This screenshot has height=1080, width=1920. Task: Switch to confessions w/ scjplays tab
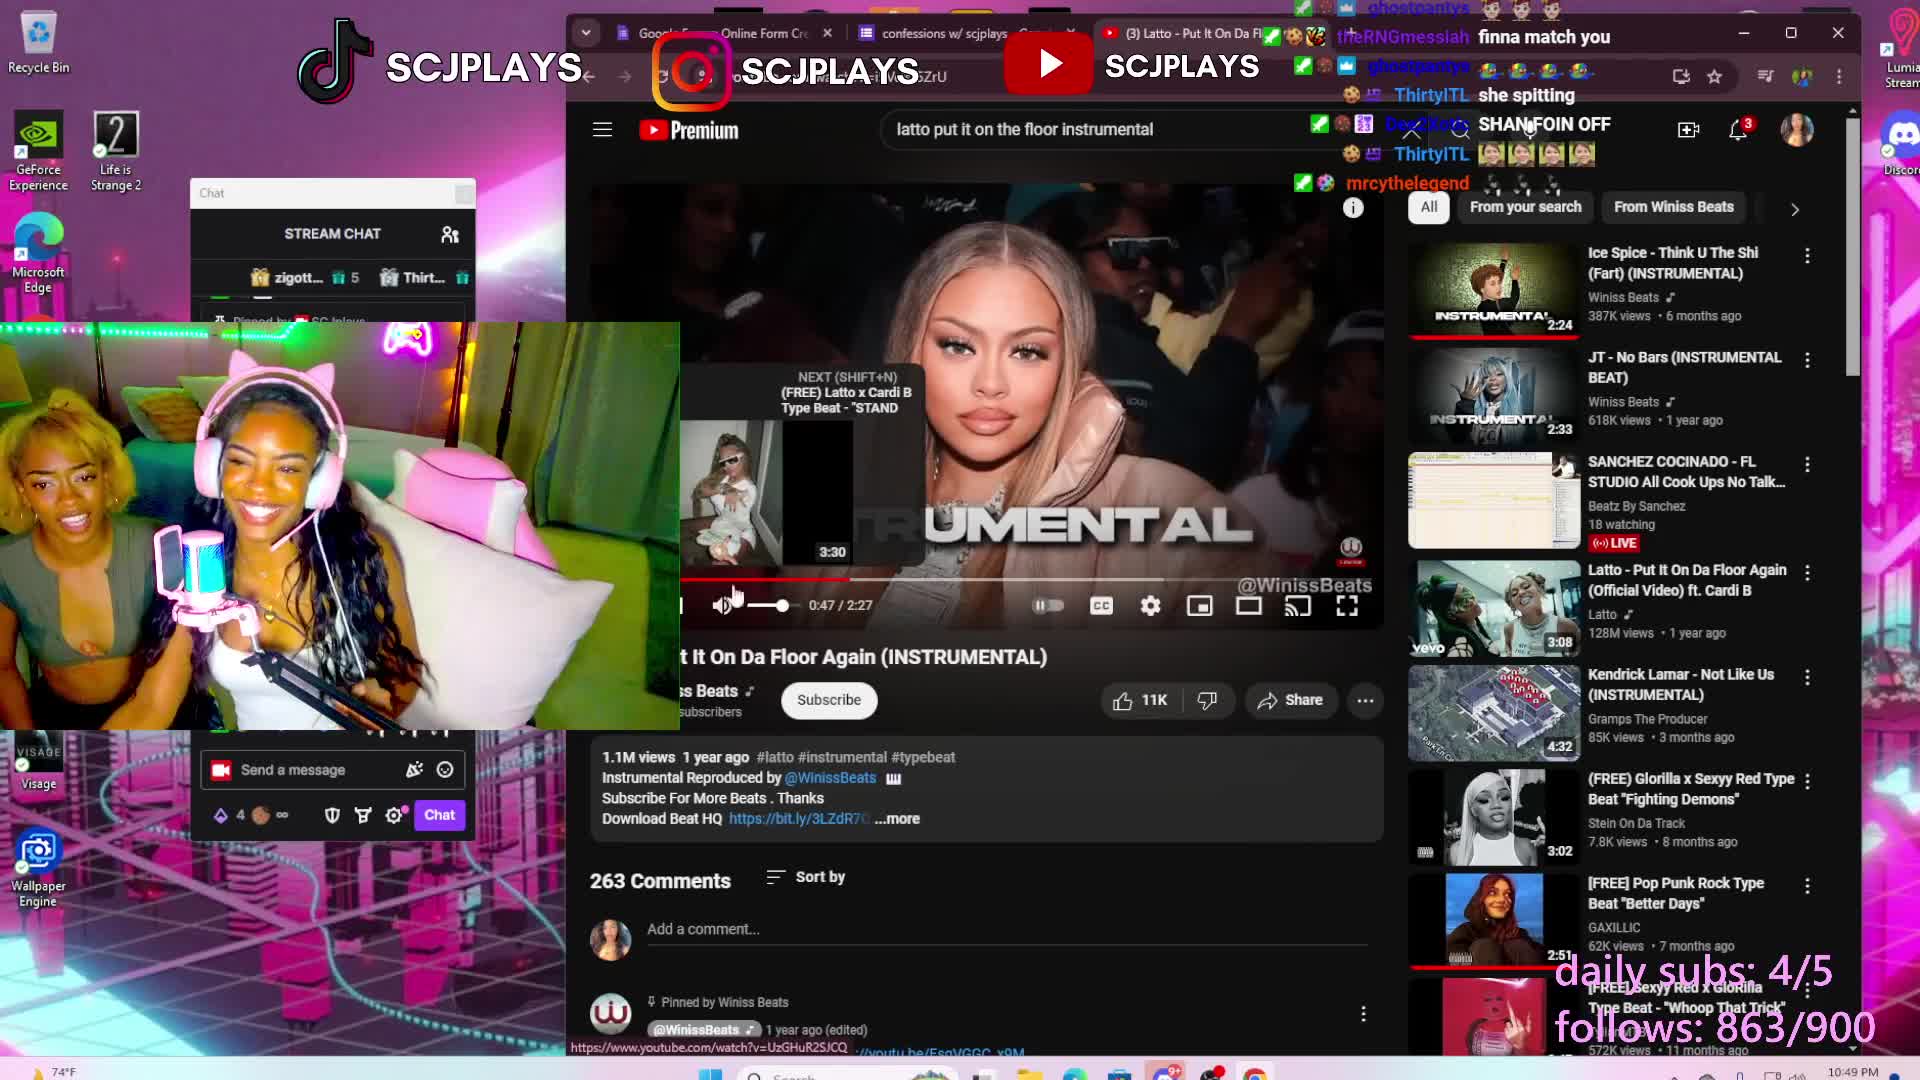click(968, 33)
